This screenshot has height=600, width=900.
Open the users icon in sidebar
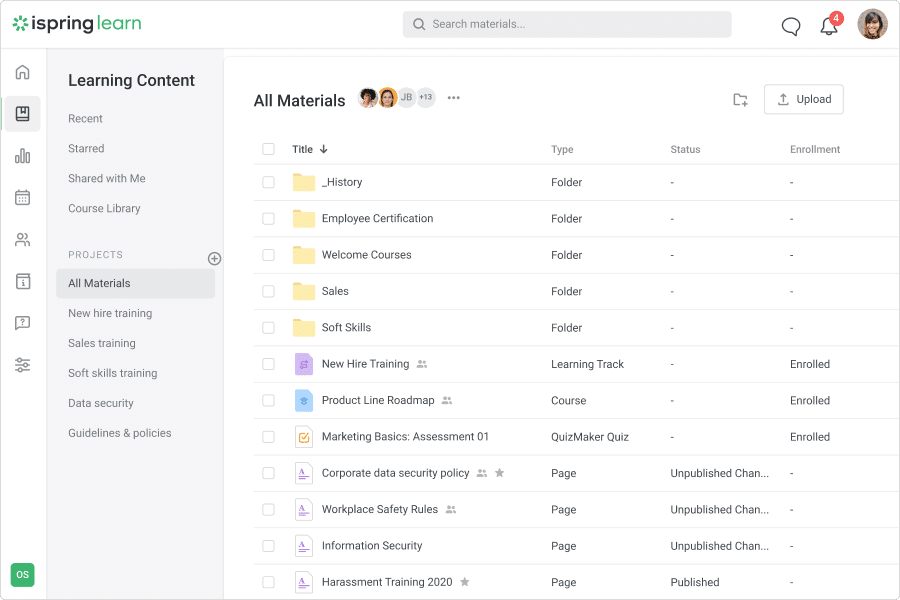tap(22, 240)
